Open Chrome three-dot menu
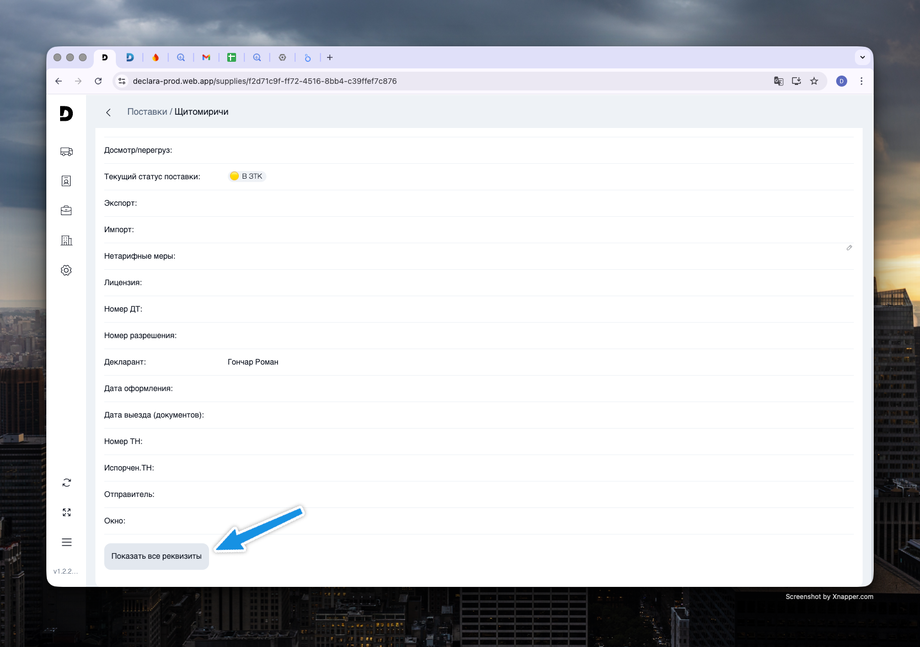Image resolution: width=920 pixels, height=647 pixels. coord(861,81)
